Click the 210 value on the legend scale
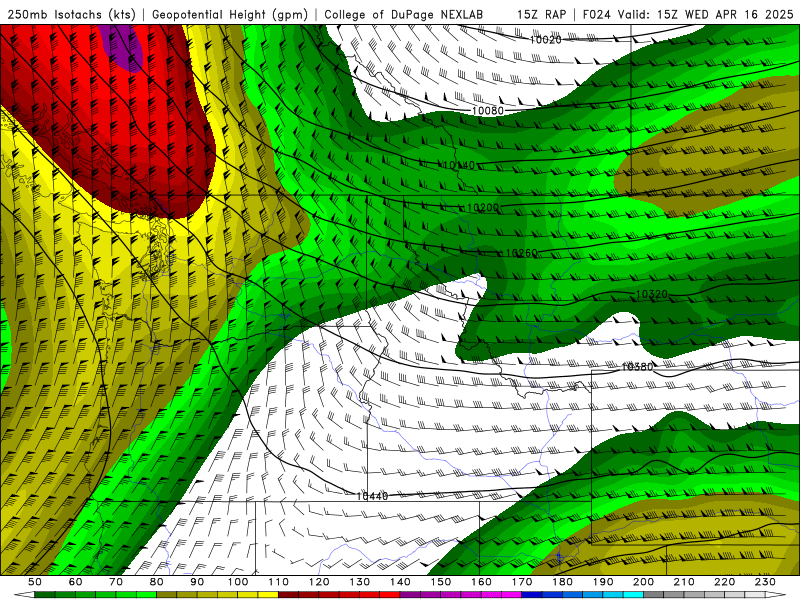800x600 pixels. pos(684,582)
